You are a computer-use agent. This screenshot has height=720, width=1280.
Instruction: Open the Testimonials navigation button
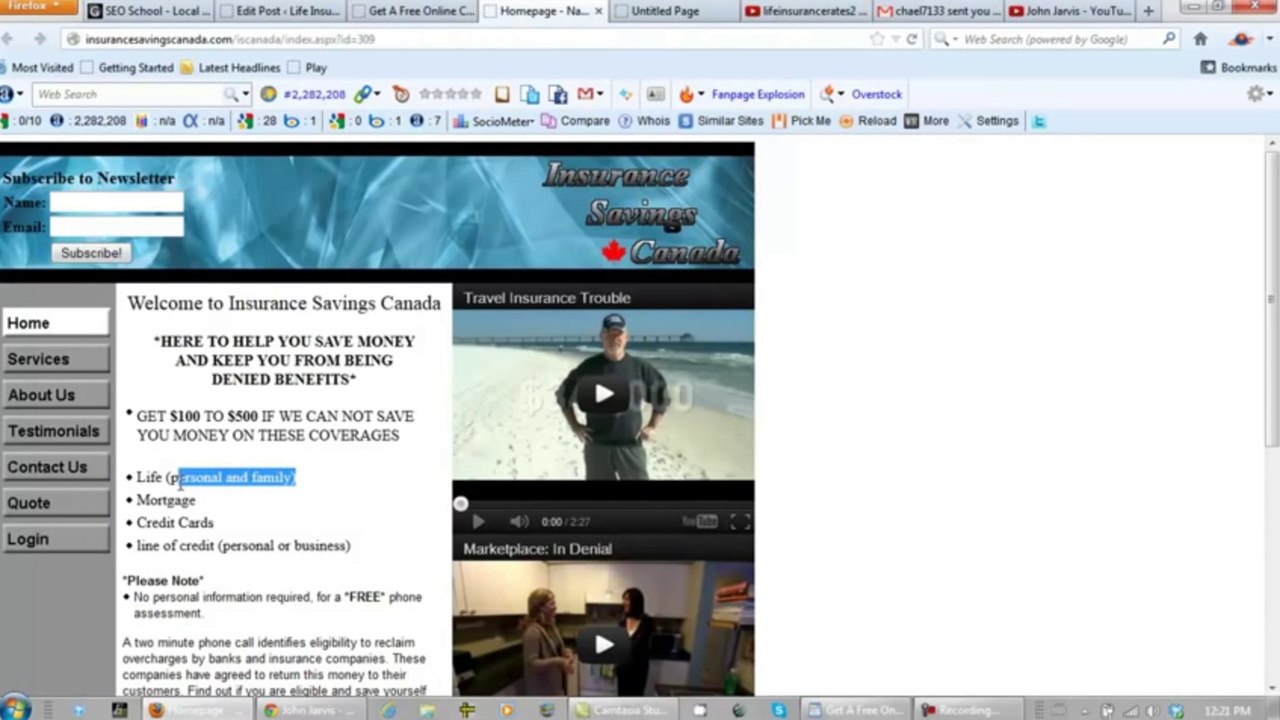55,431
